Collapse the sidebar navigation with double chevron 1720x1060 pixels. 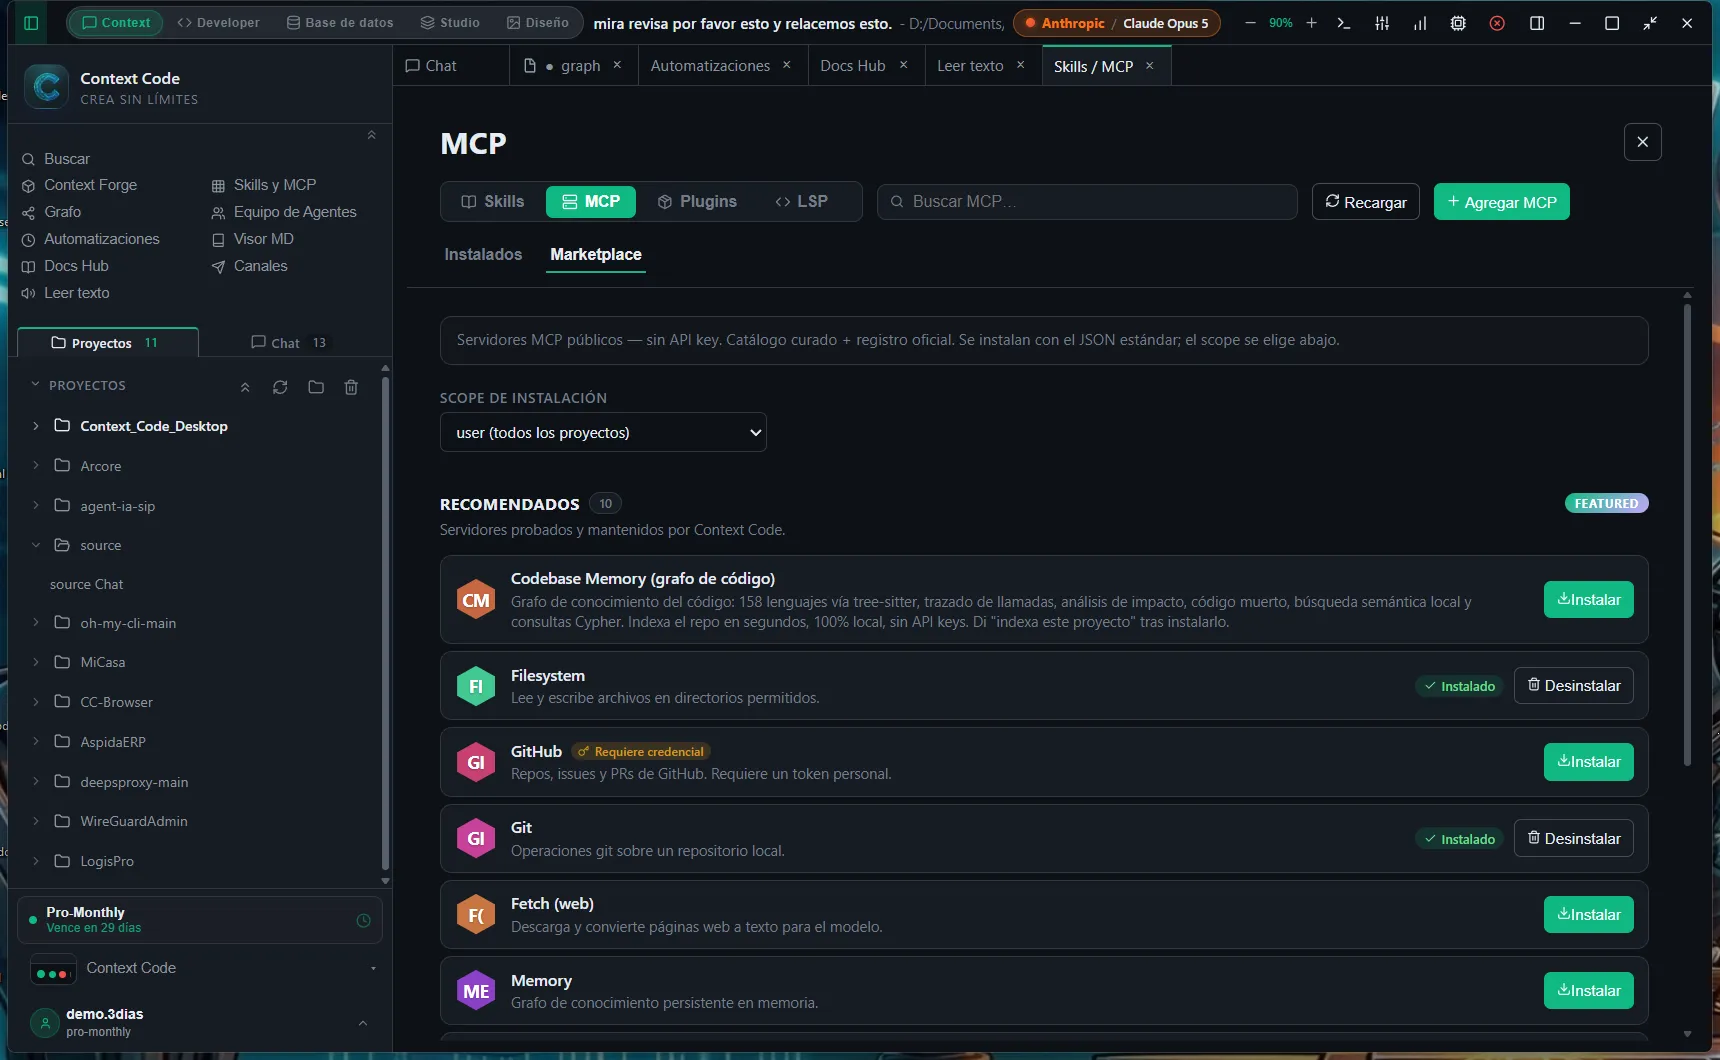371,135
